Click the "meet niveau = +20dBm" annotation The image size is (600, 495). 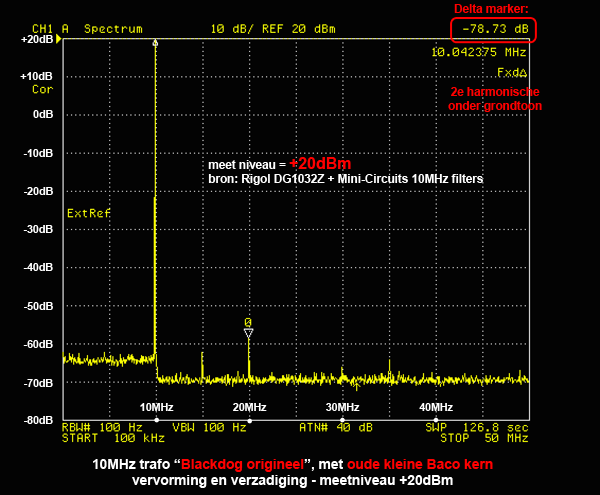[280, 164]
